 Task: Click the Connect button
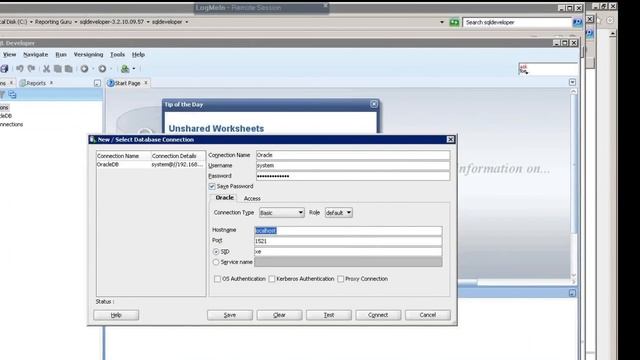pyautogui.click(x=378, y=315)
